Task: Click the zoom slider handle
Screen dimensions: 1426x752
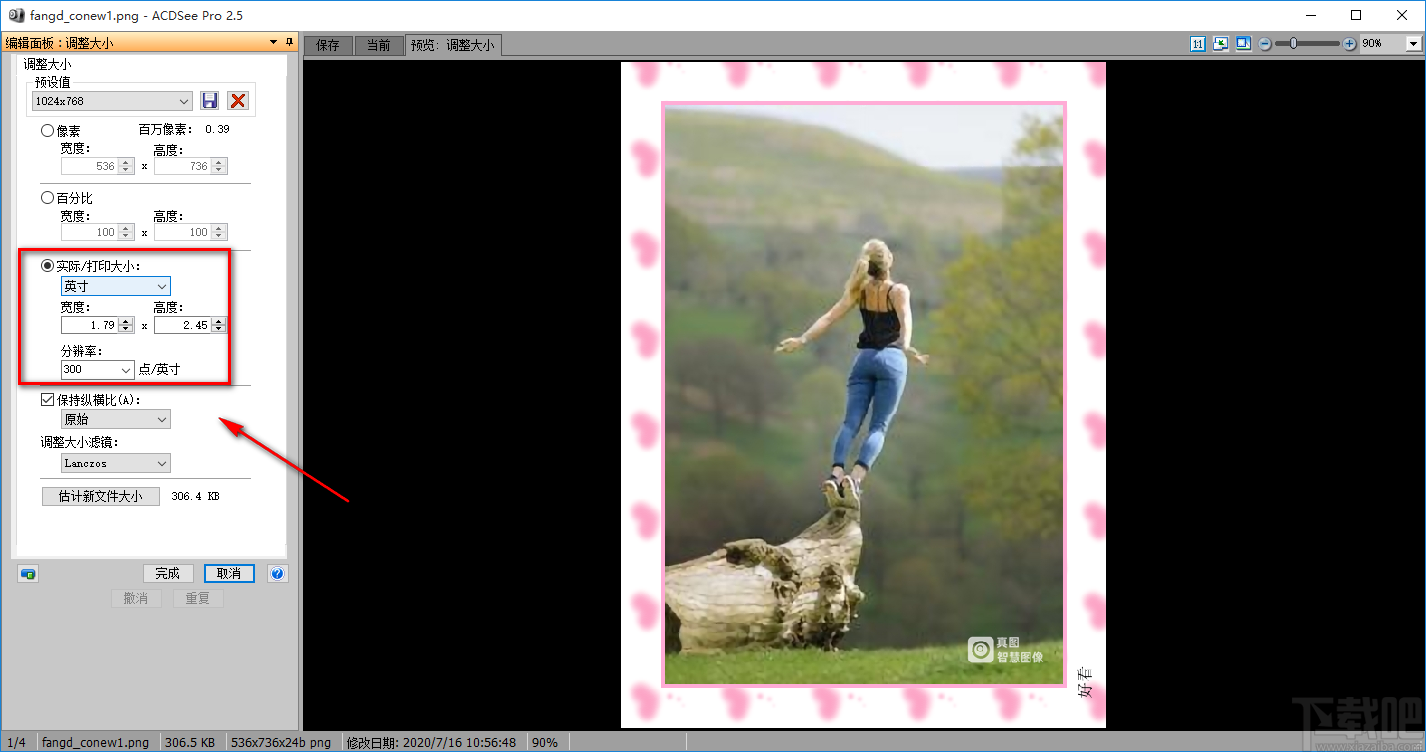Action: (1294, 44)
